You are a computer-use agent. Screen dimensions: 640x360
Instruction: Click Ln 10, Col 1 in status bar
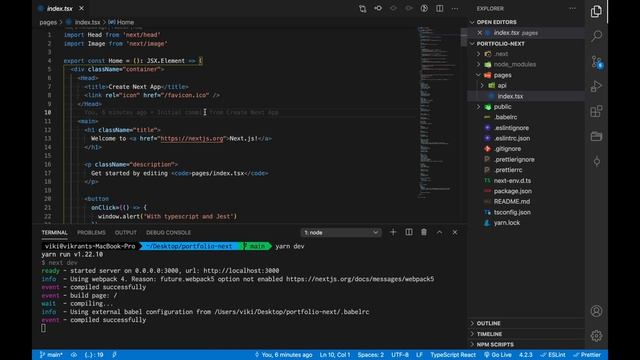(x=335, y=355)
